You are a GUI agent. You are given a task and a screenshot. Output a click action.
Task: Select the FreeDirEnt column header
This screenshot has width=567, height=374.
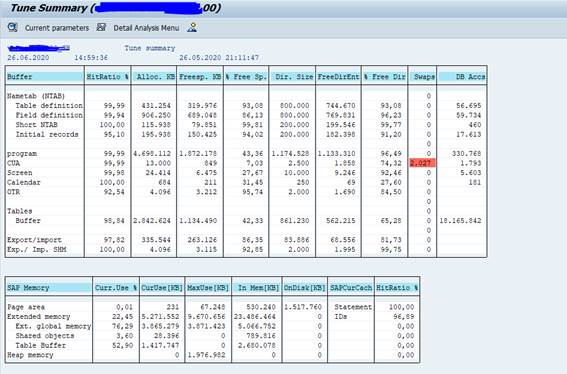[x=338, y=77]
